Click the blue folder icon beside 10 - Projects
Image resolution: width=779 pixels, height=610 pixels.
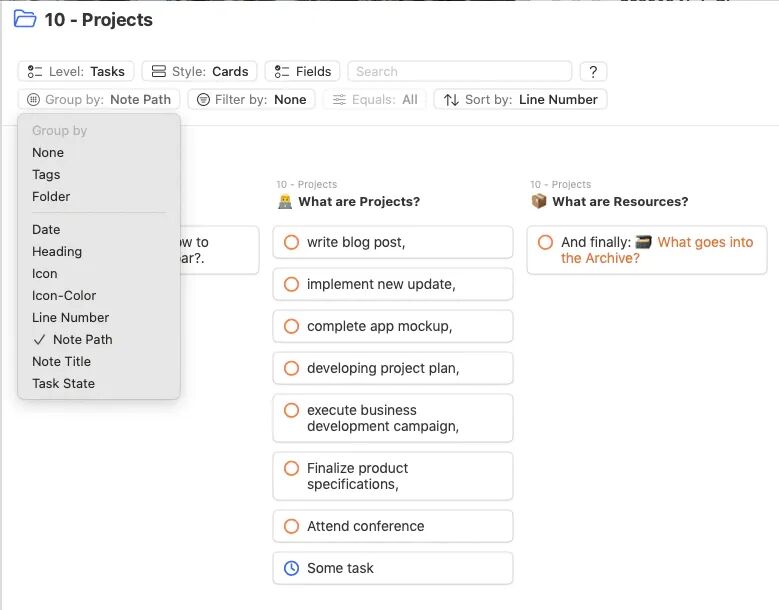tap(25, 19)
